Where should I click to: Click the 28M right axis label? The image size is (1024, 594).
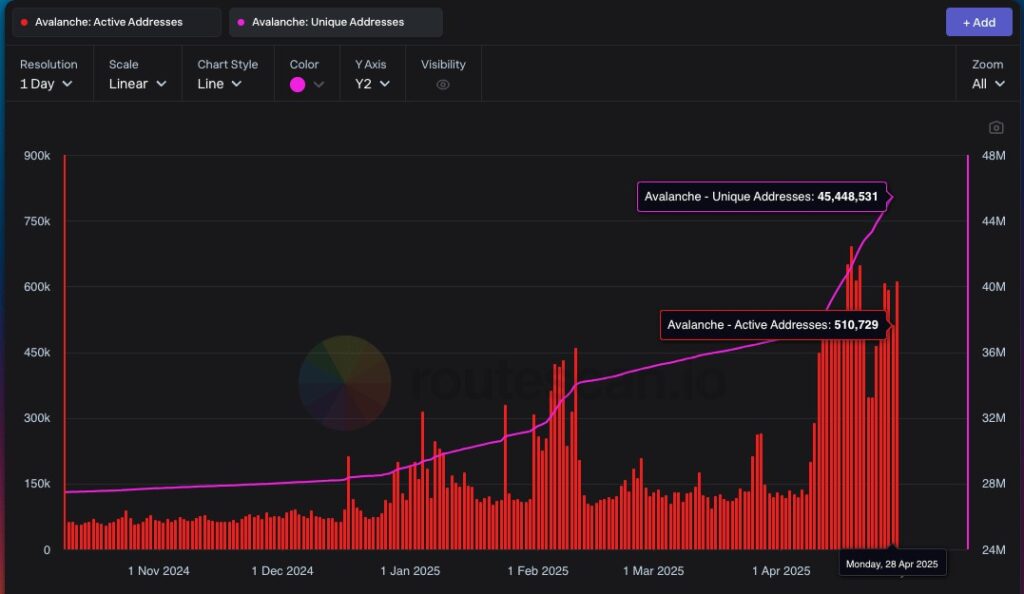click(993, 484)
